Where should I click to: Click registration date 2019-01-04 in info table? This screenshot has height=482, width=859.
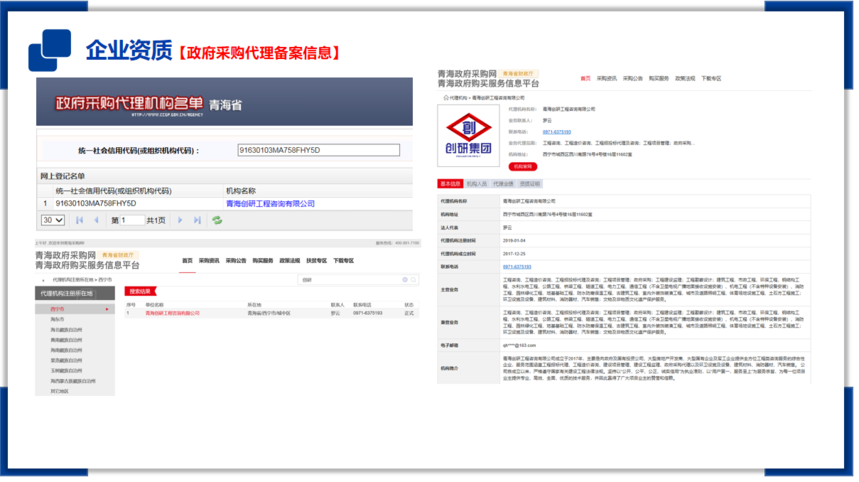pos(514,240)
